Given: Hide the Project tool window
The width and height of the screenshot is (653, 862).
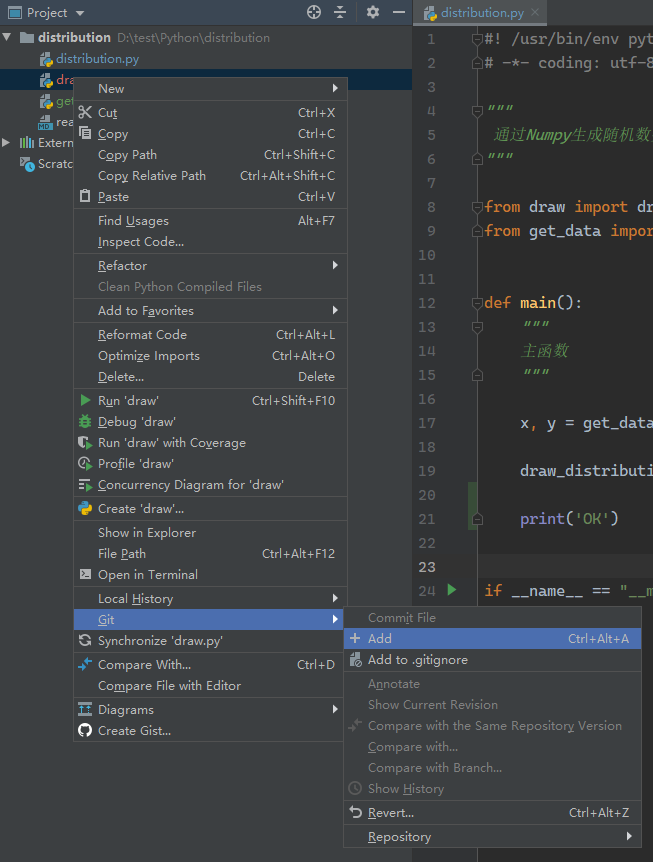Looking at the screenshot, I should point(398,12).
